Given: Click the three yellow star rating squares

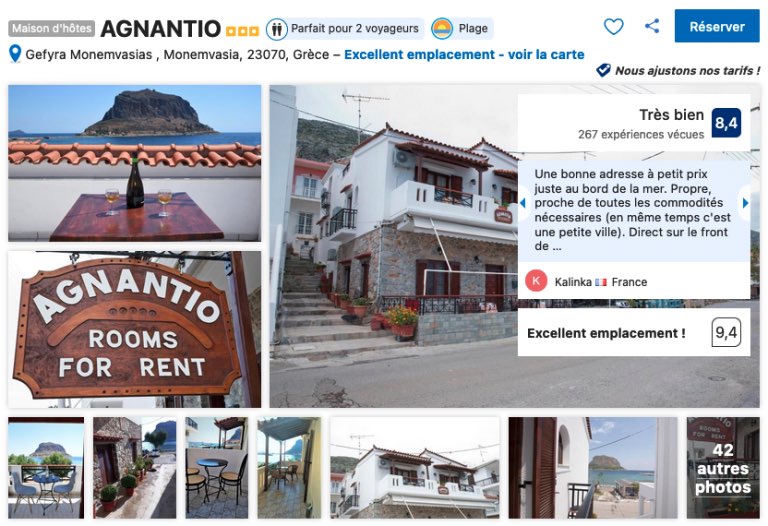Looking at the screenshot, I should click(x=242, y=31).
